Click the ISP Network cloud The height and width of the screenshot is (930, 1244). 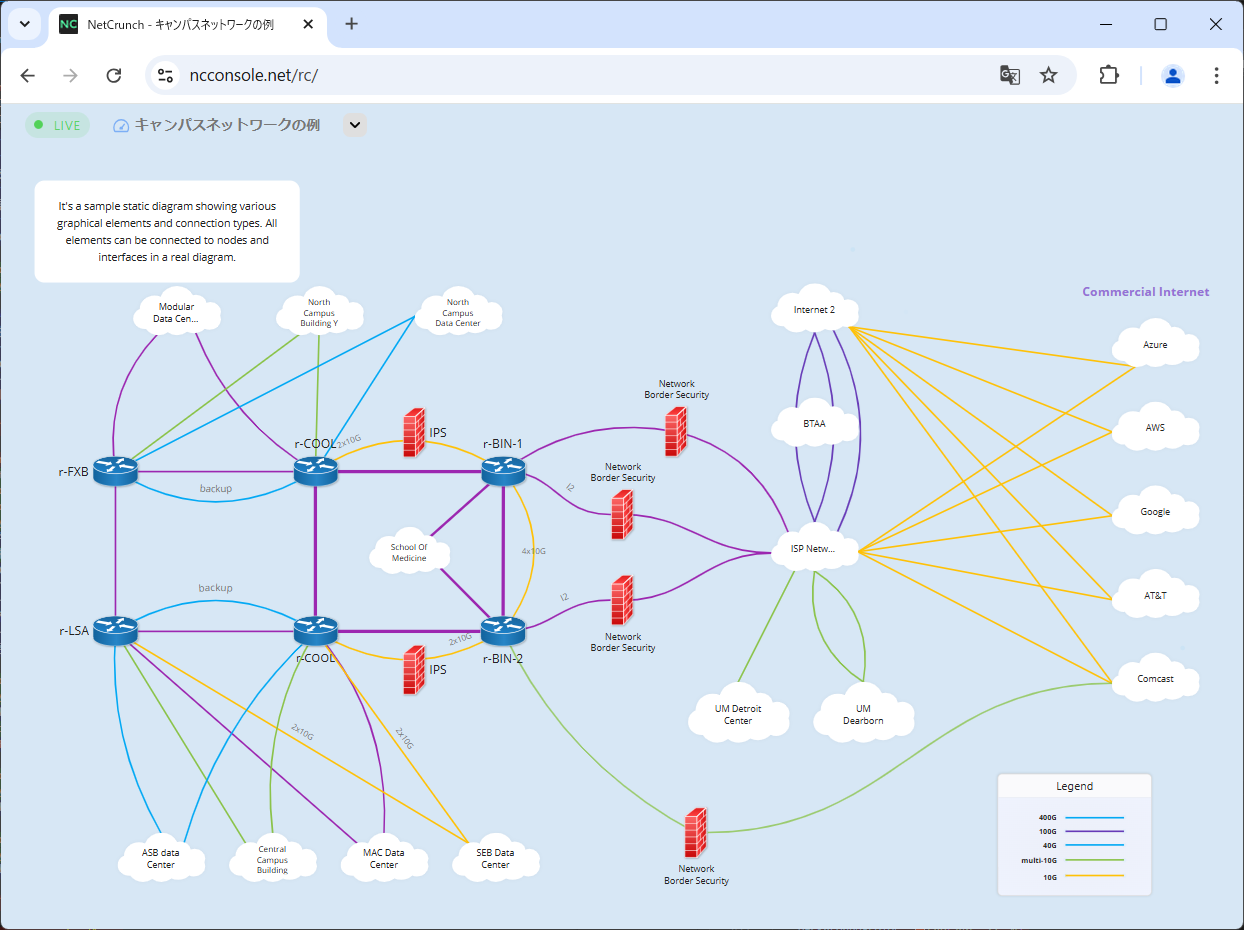click(x=815, y=548)
